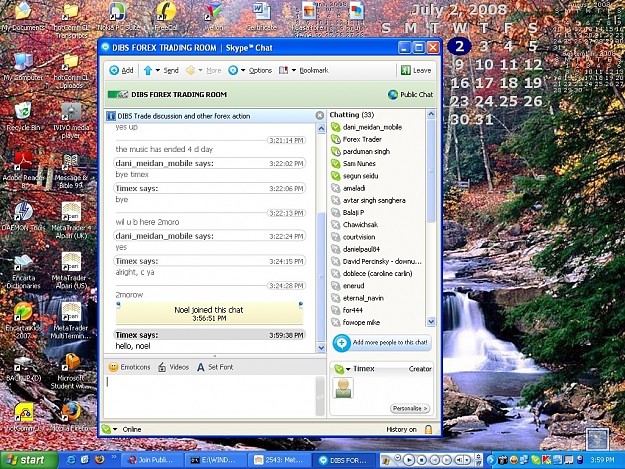Open Adobe Reader desktop shortcut
Screen dimensions: 625x469
23,170
